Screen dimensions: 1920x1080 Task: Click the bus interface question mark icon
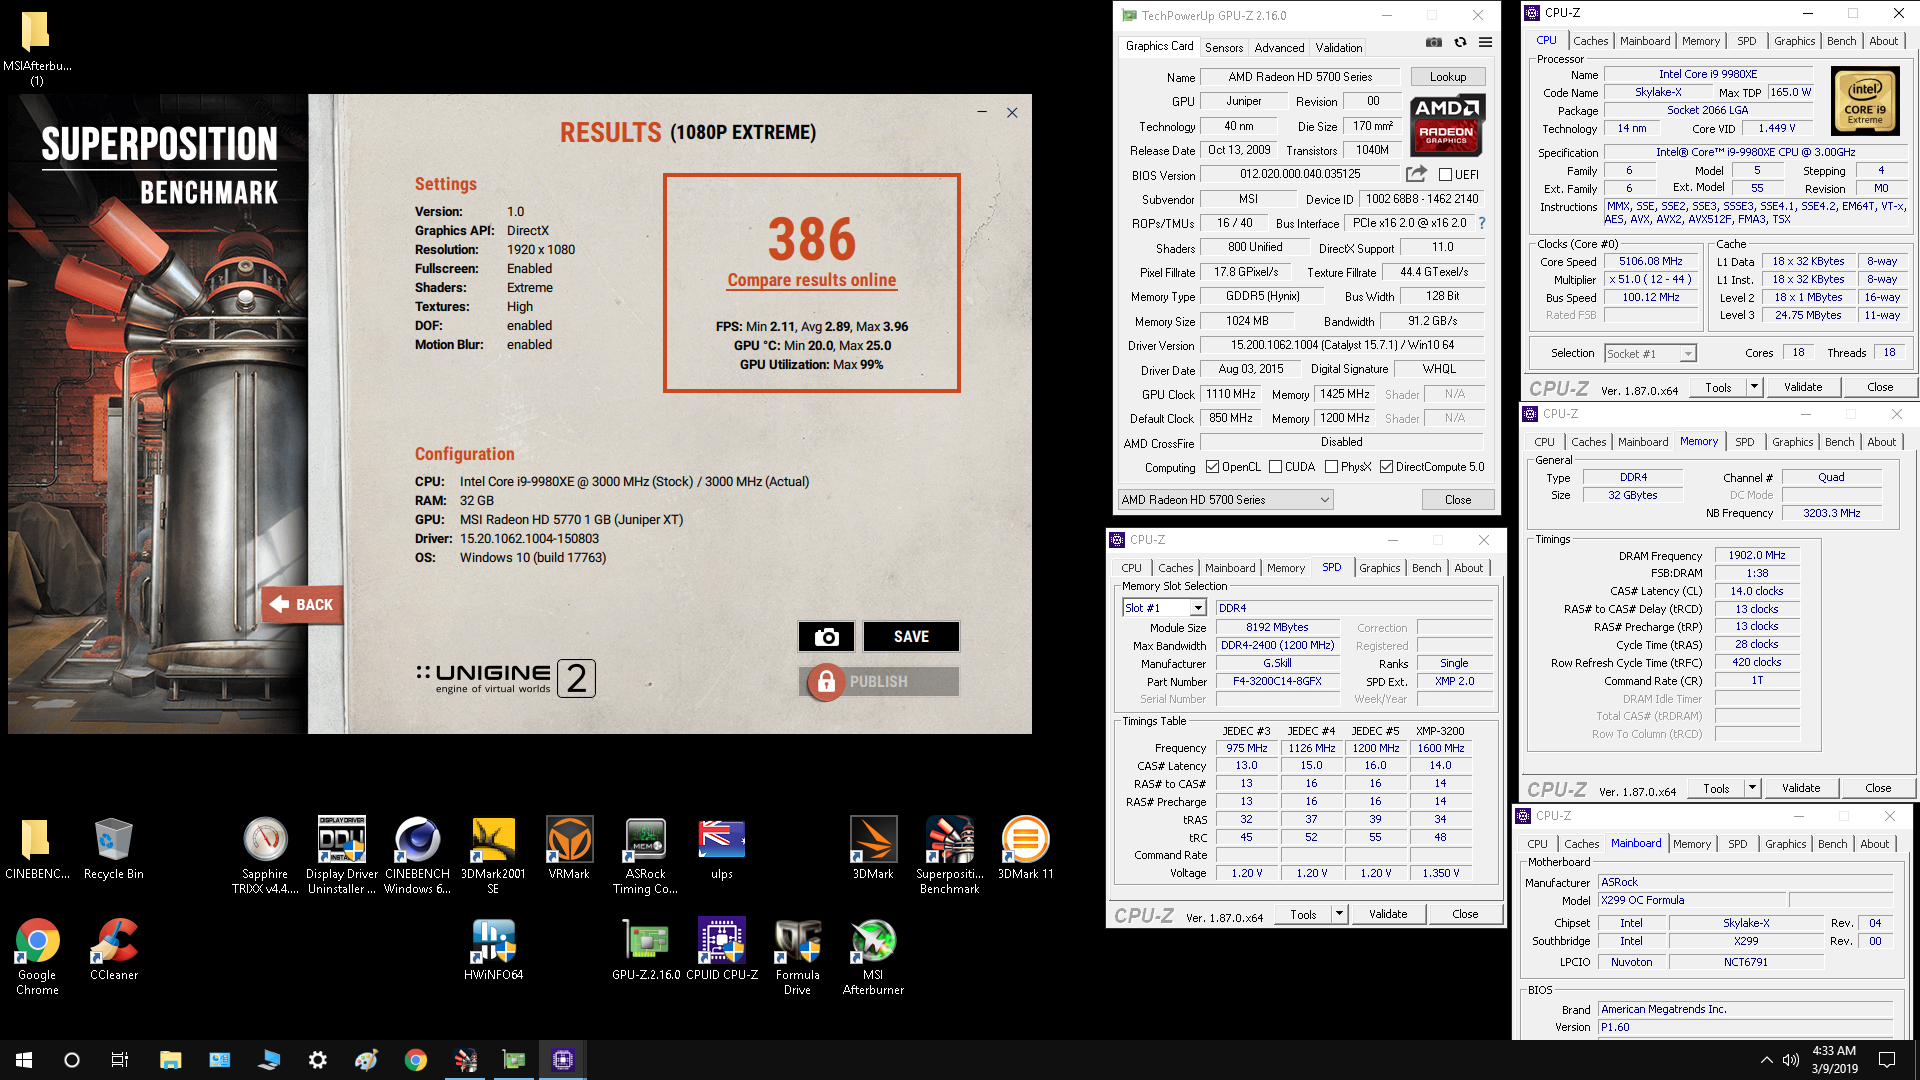[x=1482, y=223]
